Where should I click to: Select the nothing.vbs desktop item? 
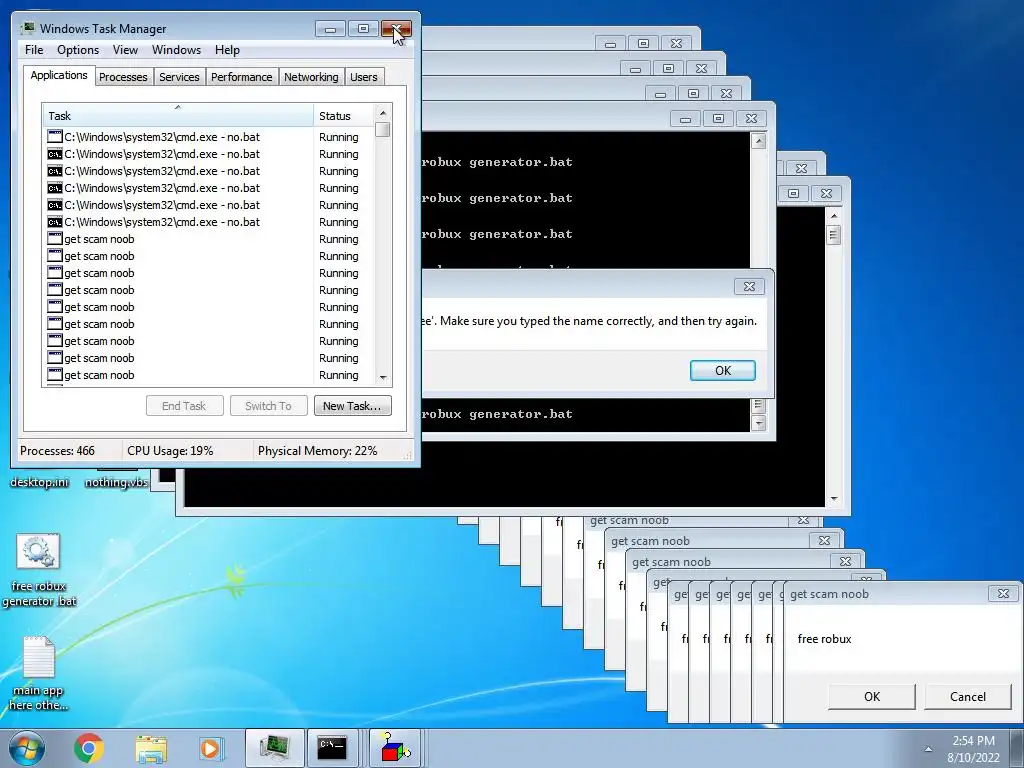[x=116, y=482]
